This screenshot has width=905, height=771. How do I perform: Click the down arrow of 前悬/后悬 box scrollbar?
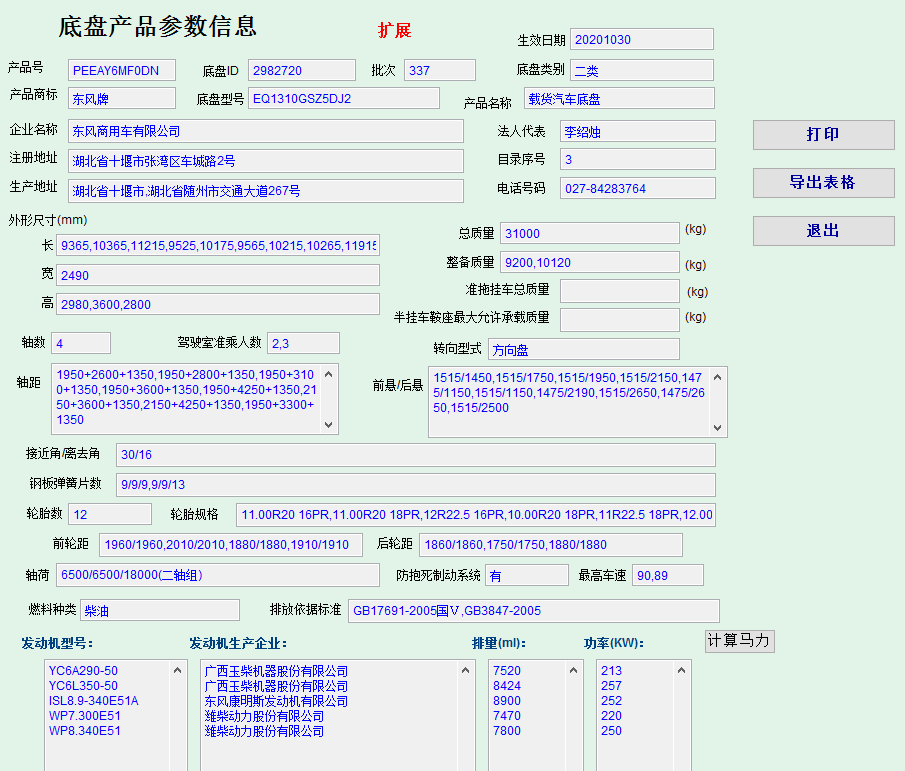(x=717, y=428)
